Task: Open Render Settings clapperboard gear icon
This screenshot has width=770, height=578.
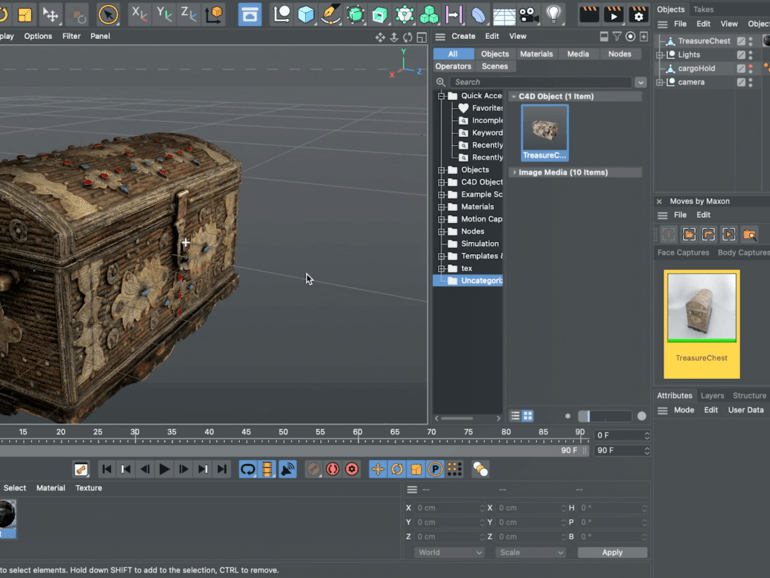Action: pos(638,15)
